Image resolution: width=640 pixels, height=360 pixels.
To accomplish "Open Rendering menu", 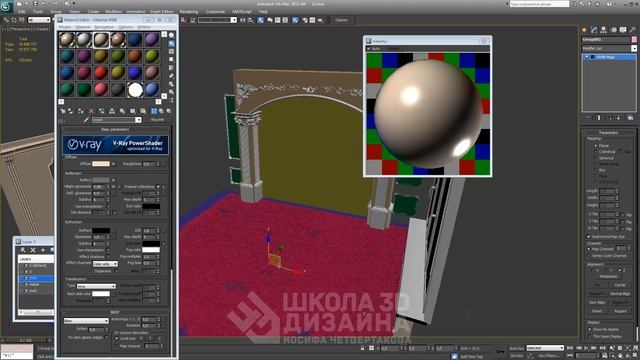I will [x=189, y=12].
